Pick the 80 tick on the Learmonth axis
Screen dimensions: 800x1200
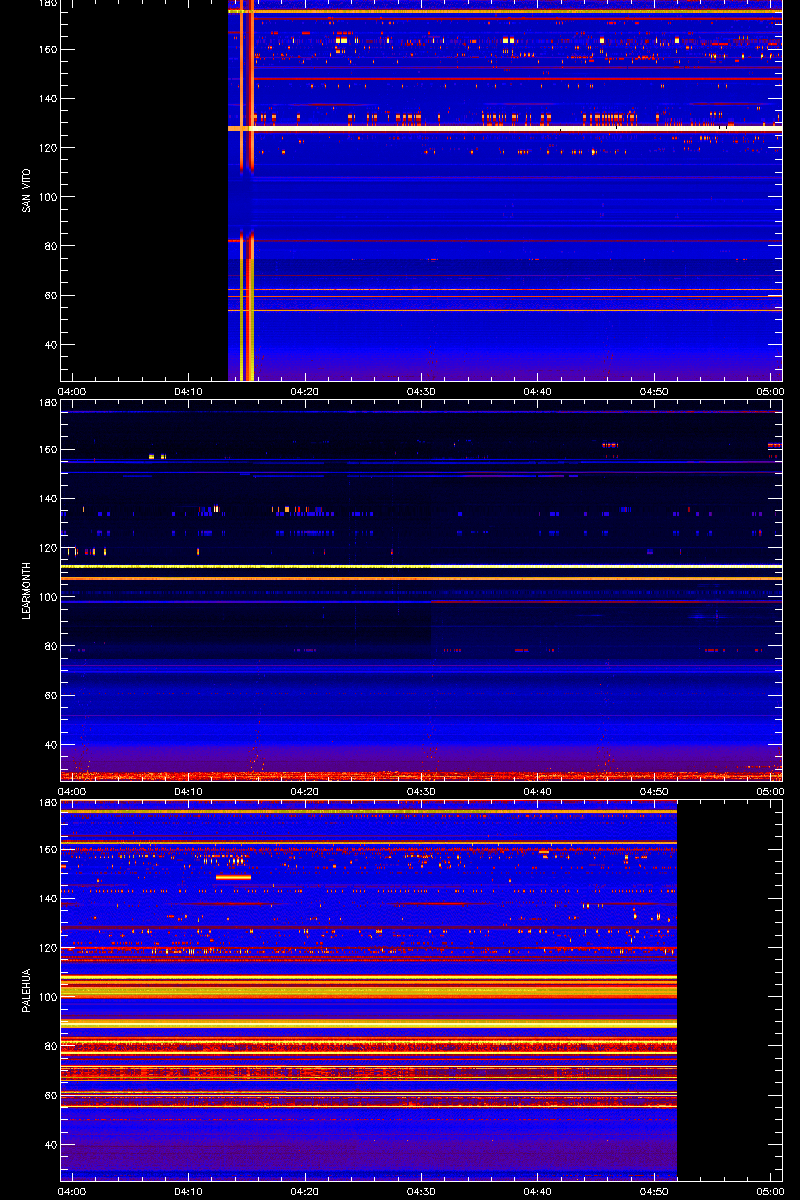point(50,646)
